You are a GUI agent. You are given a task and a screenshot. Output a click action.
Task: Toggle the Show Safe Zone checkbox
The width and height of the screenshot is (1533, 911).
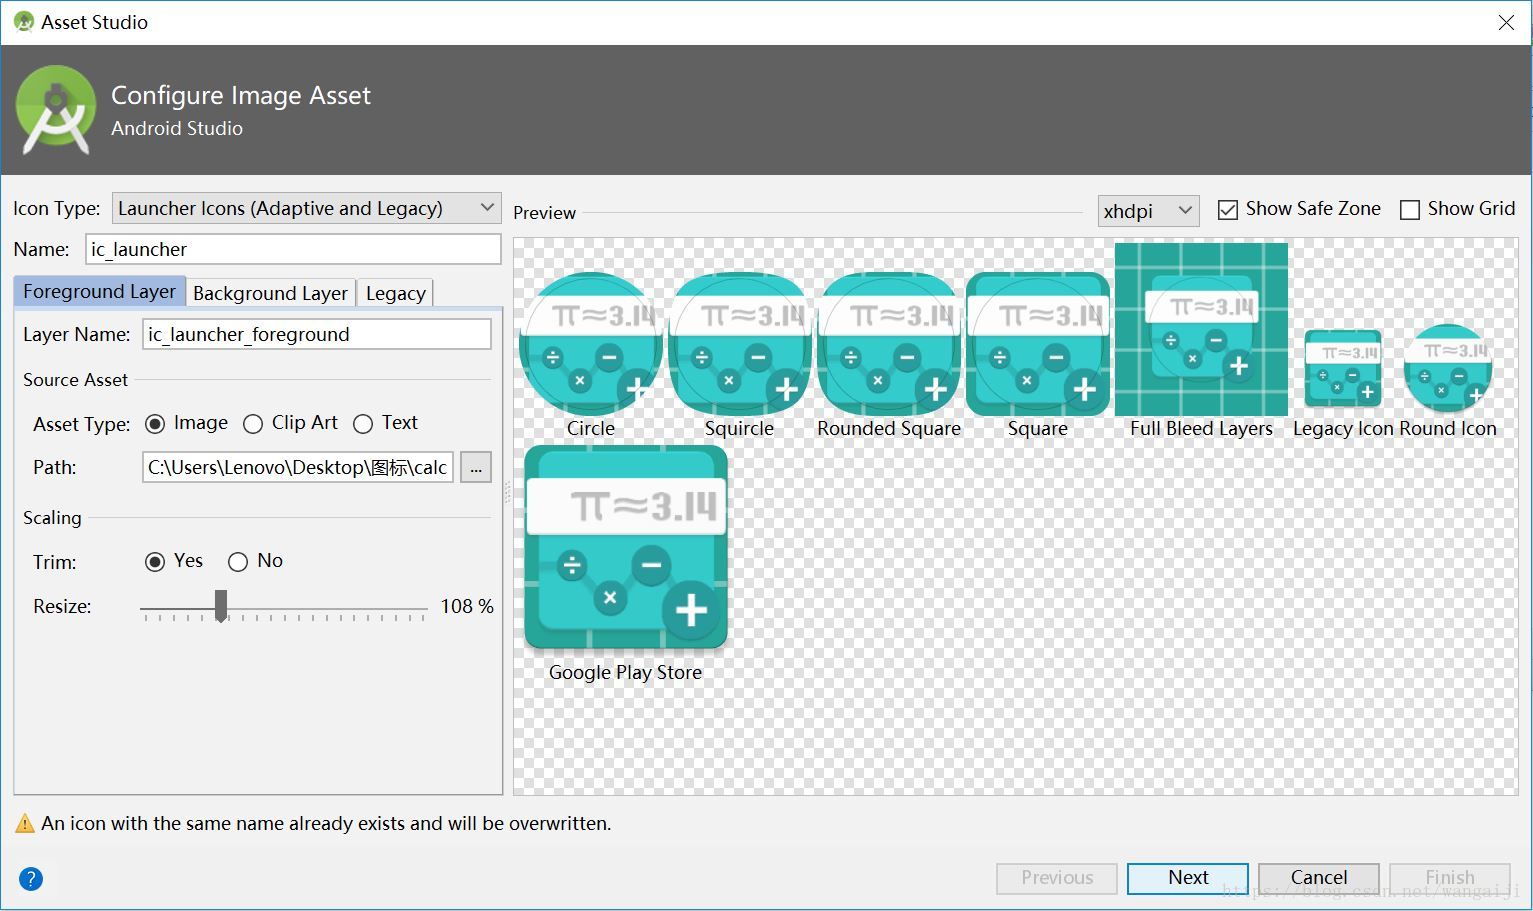click(x=1228, y=210)
